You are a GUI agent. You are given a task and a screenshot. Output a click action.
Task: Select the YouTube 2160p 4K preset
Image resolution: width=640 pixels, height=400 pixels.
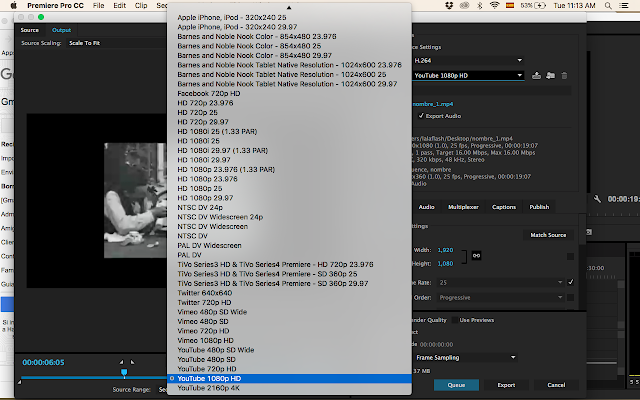click(x=289, y=388)
